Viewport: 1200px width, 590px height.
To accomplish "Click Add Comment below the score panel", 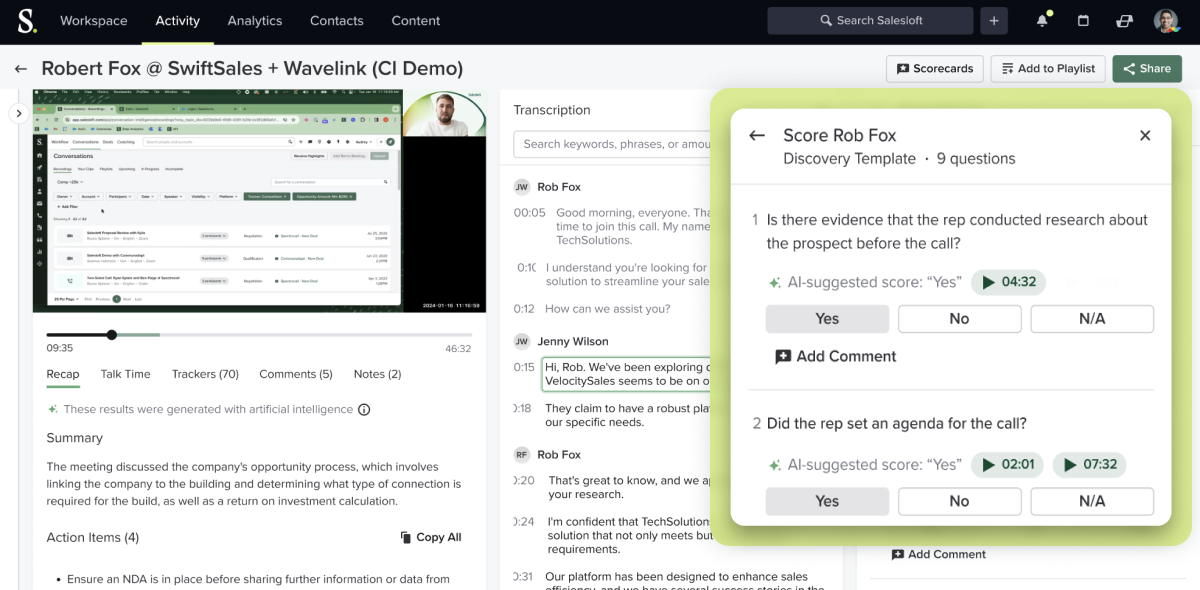I will pyautogui.click(x=938, y=554).
